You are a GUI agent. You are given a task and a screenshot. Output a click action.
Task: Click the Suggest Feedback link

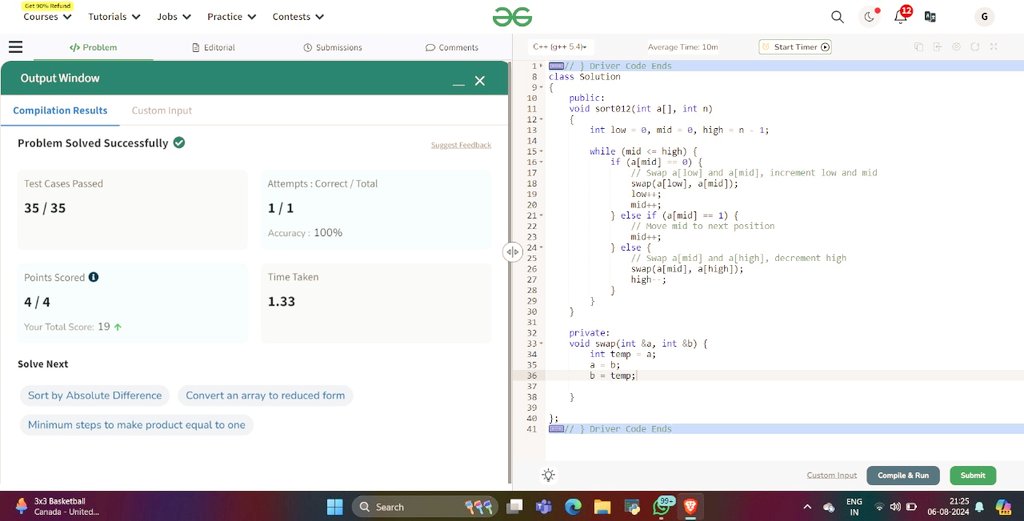(x=461, y=145)
